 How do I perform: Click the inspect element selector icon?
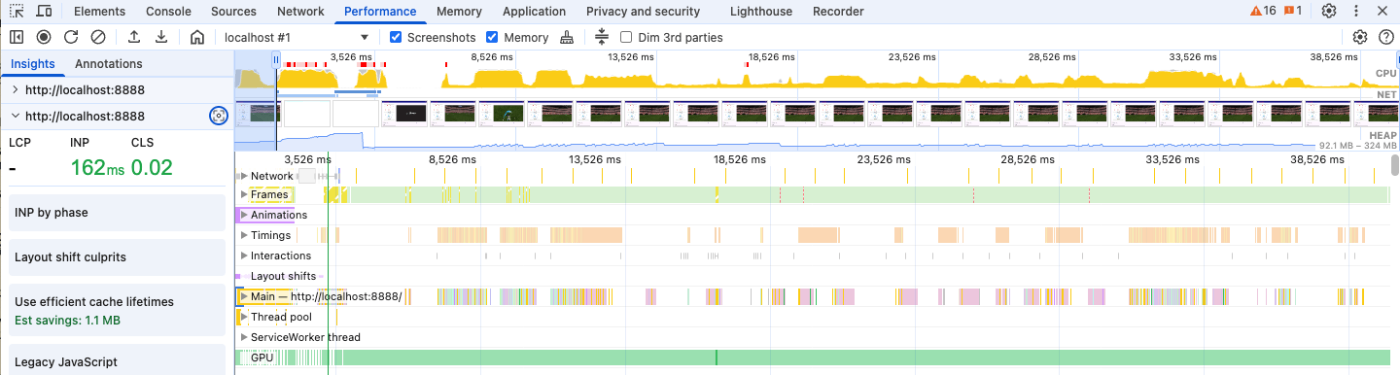point(17,11)
